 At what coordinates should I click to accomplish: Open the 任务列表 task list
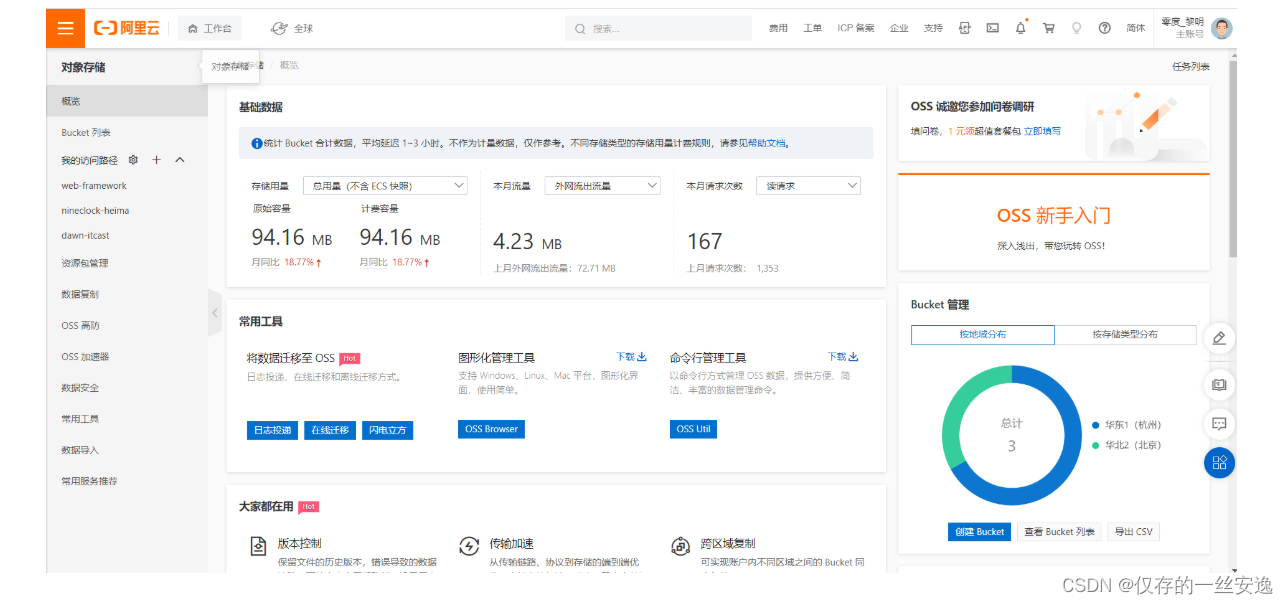coord(1191,66)
